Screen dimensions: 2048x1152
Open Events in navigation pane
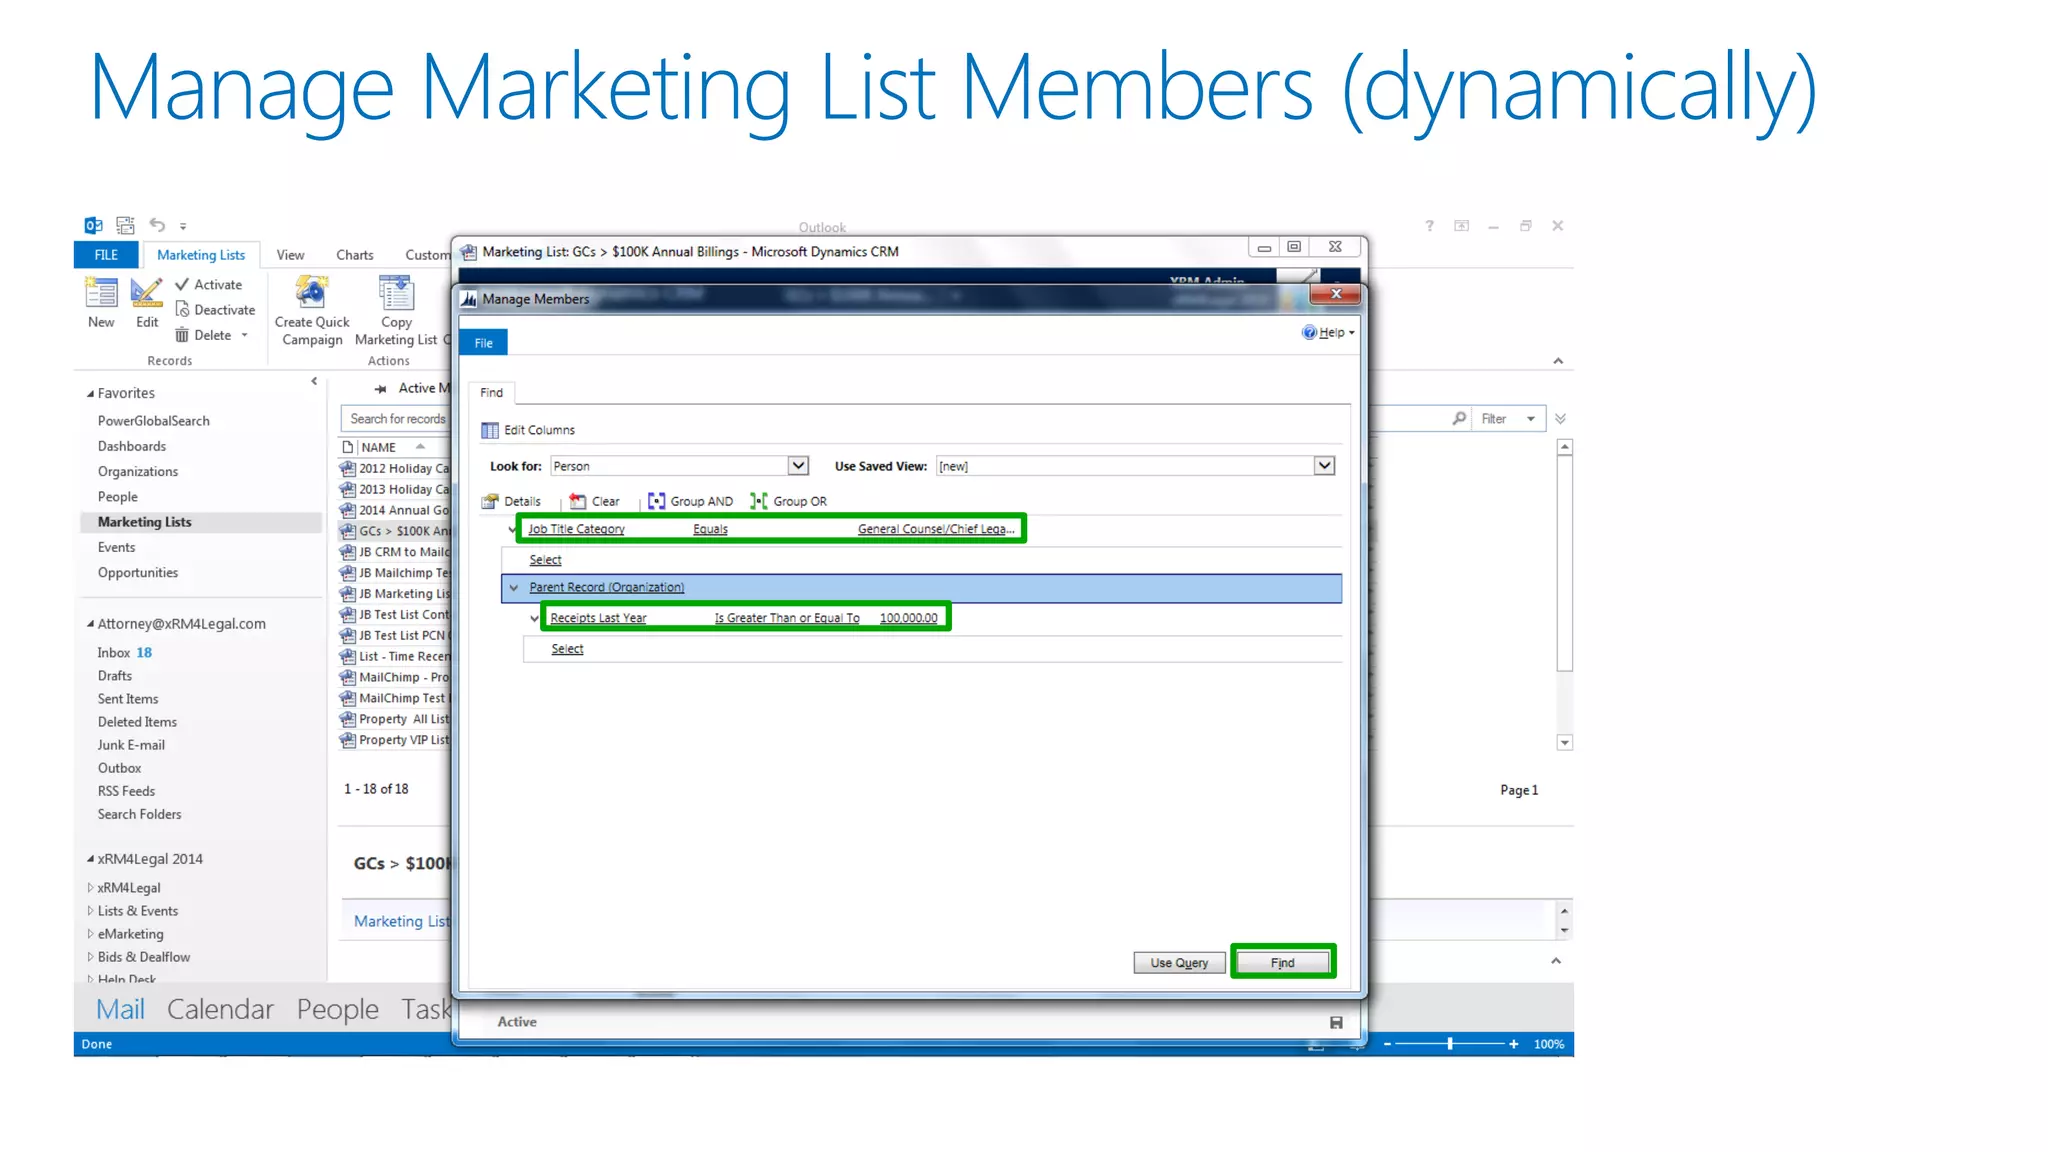pos(116,547)
